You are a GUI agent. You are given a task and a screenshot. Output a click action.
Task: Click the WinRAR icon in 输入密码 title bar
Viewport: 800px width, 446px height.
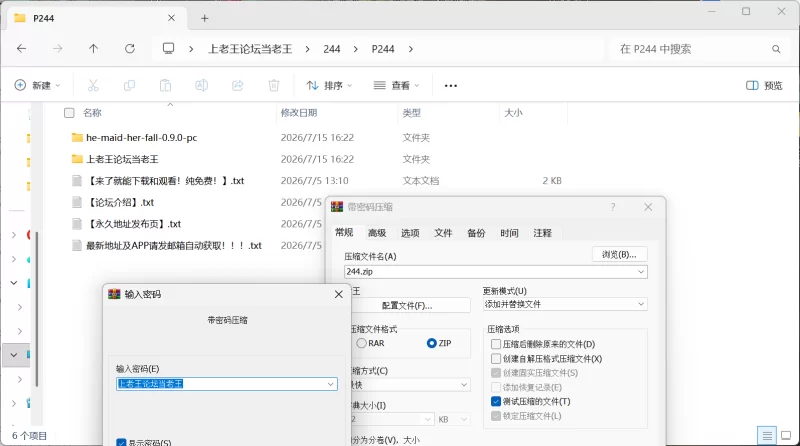tap(114, 294)
